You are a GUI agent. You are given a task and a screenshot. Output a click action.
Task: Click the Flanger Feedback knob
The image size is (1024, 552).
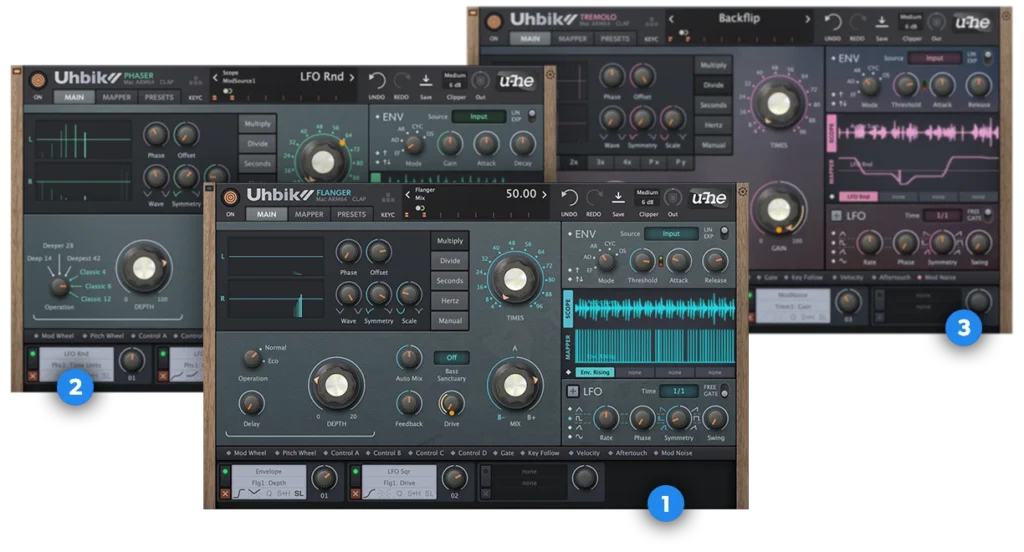click(409, 402)
